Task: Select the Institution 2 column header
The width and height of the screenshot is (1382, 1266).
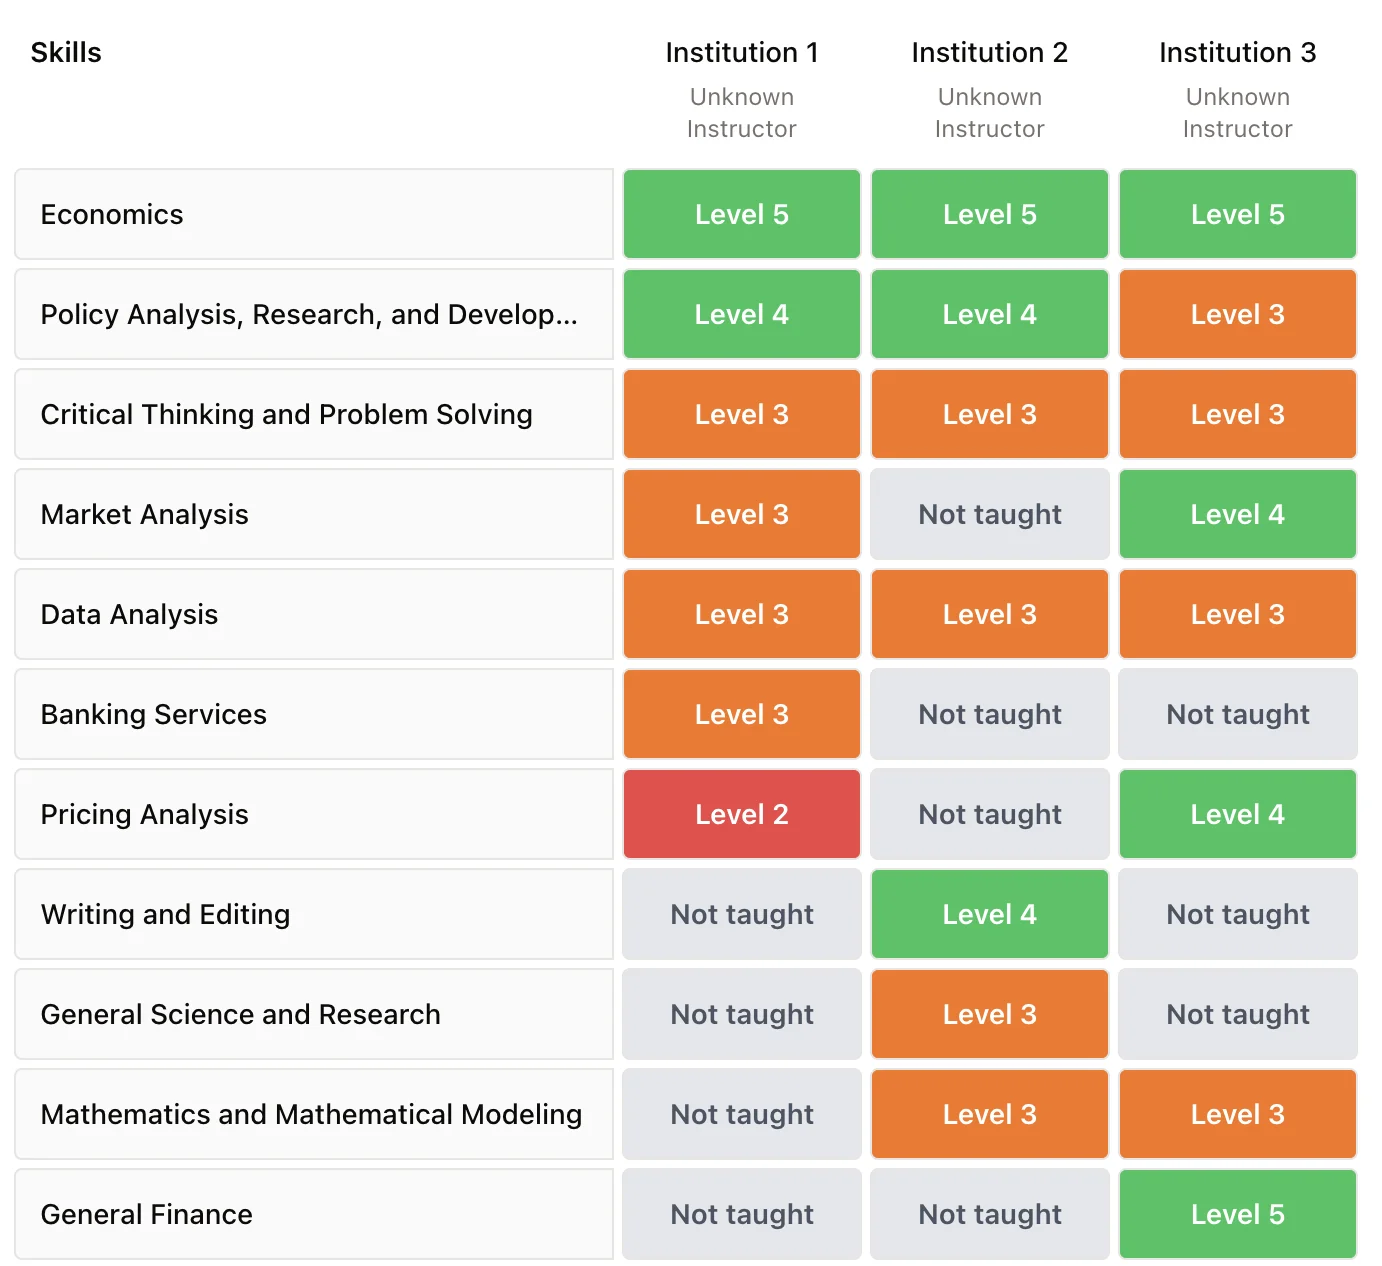Action: click(989, 52)
